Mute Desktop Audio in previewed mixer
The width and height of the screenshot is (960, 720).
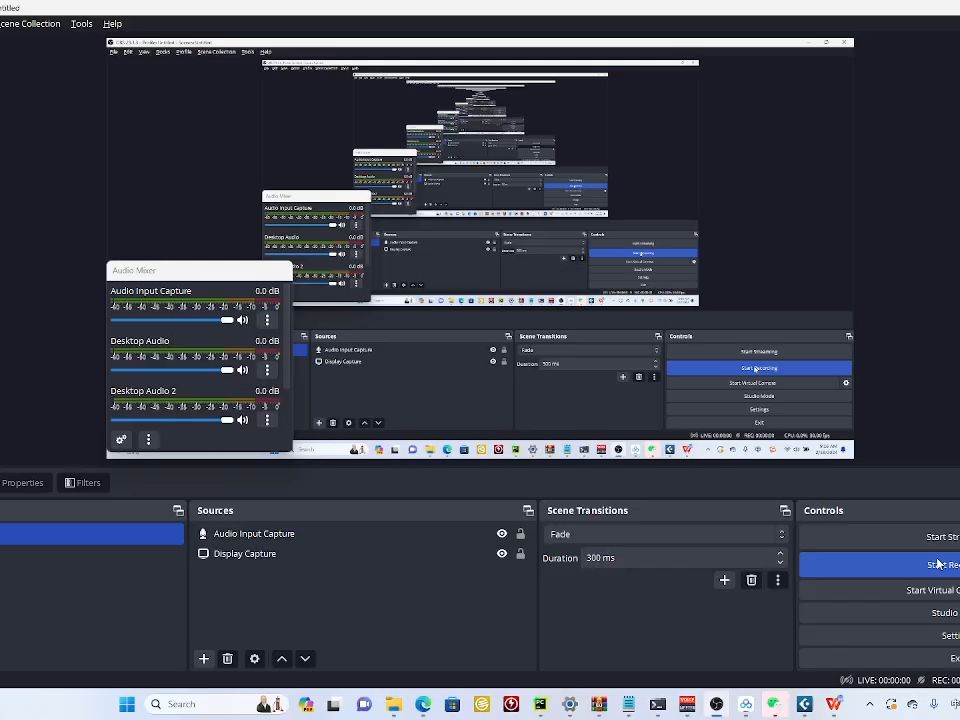pyautogui.click(x=243, y=370)
